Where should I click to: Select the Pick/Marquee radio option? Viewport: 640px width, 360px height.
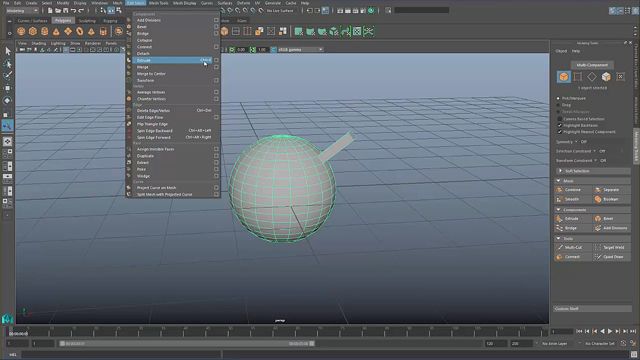coord(558,98)
